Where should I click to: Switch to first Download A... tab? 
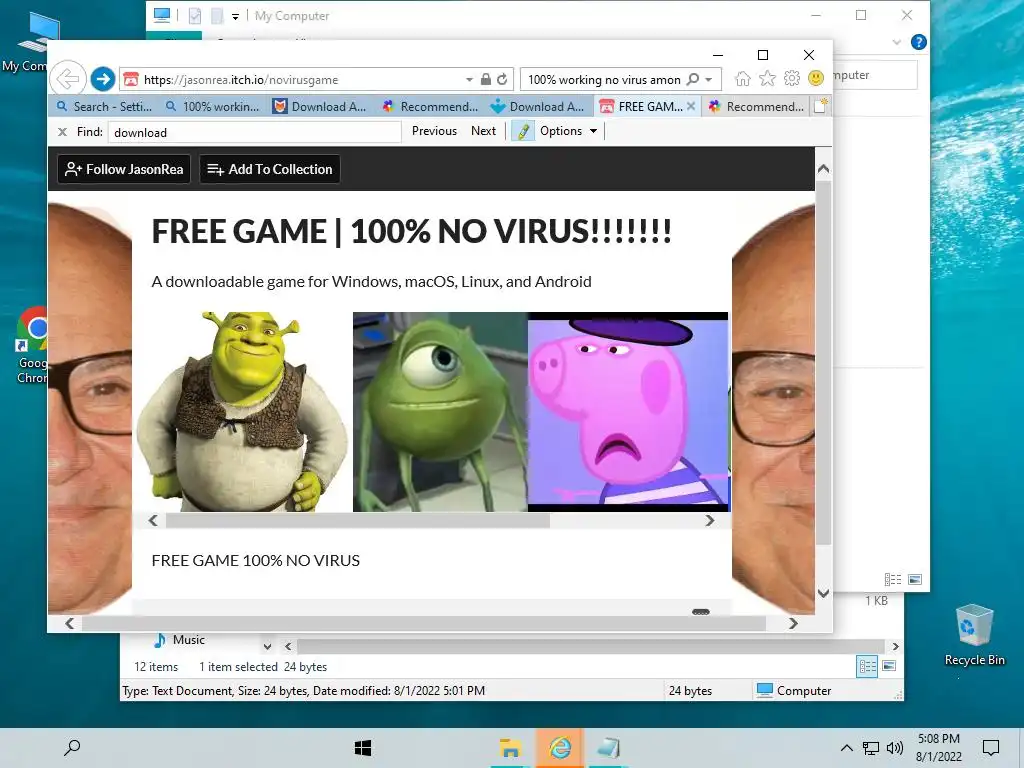(x=321, y=106)
